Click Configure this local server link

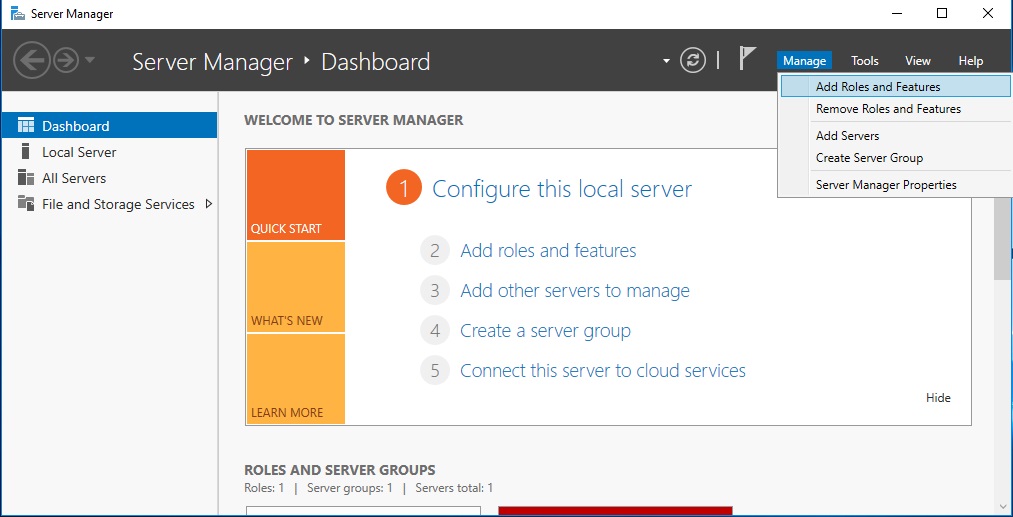[x=561, y=189]
